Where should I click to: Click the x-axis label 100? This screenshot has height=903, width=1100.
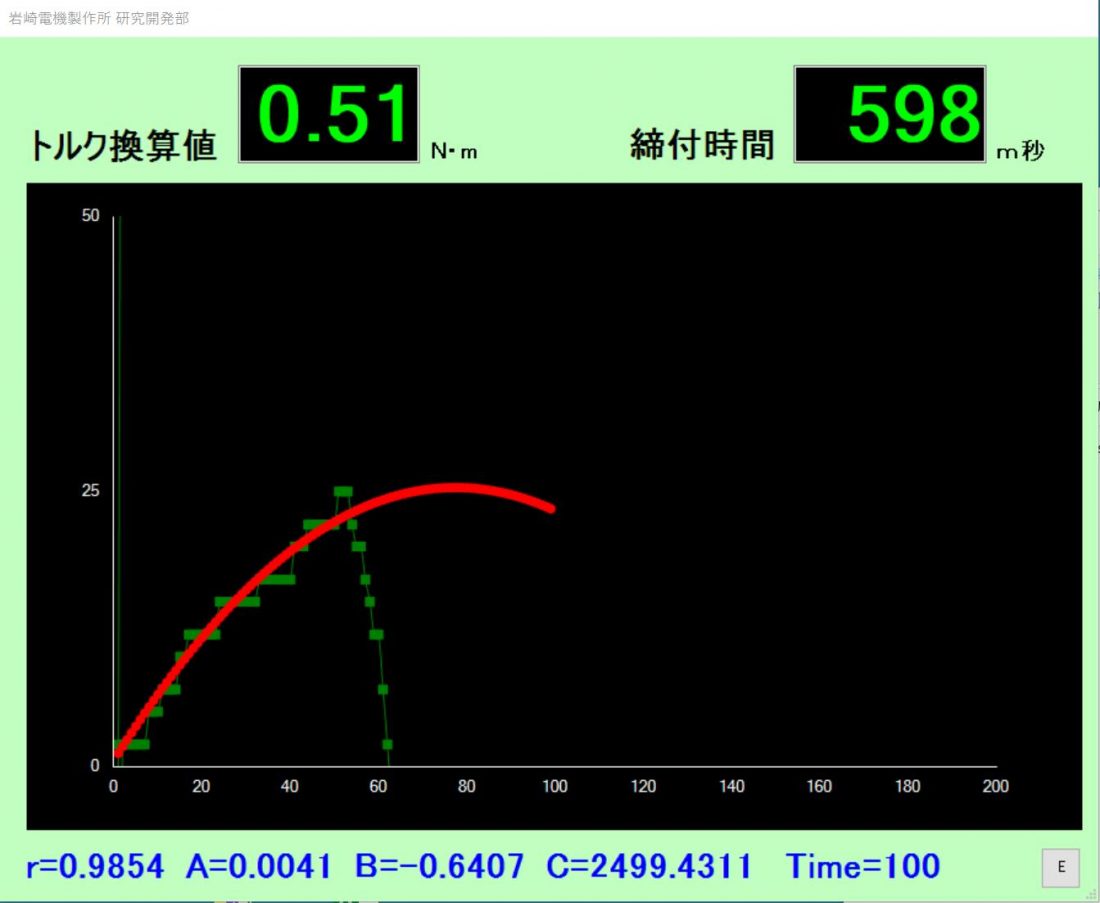tap(555, 787)
